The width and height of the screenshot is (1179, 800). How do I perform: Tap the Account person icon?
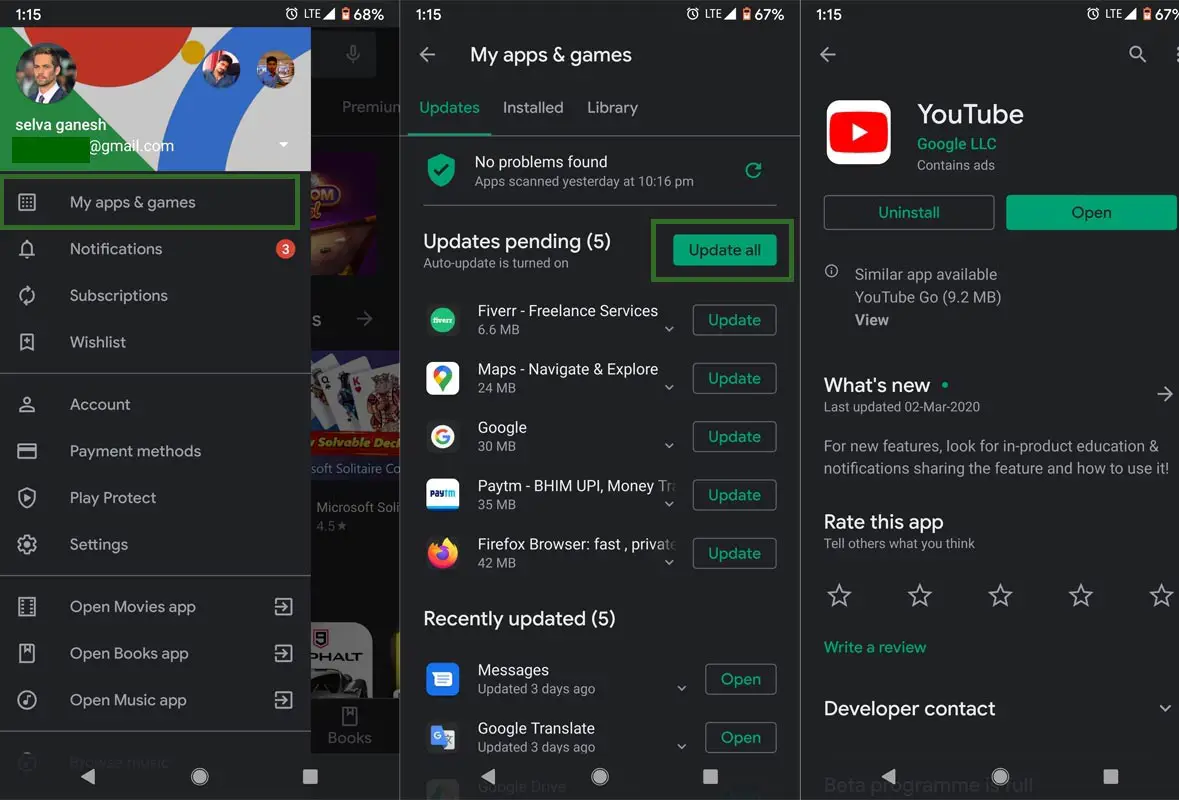point(27,405)
